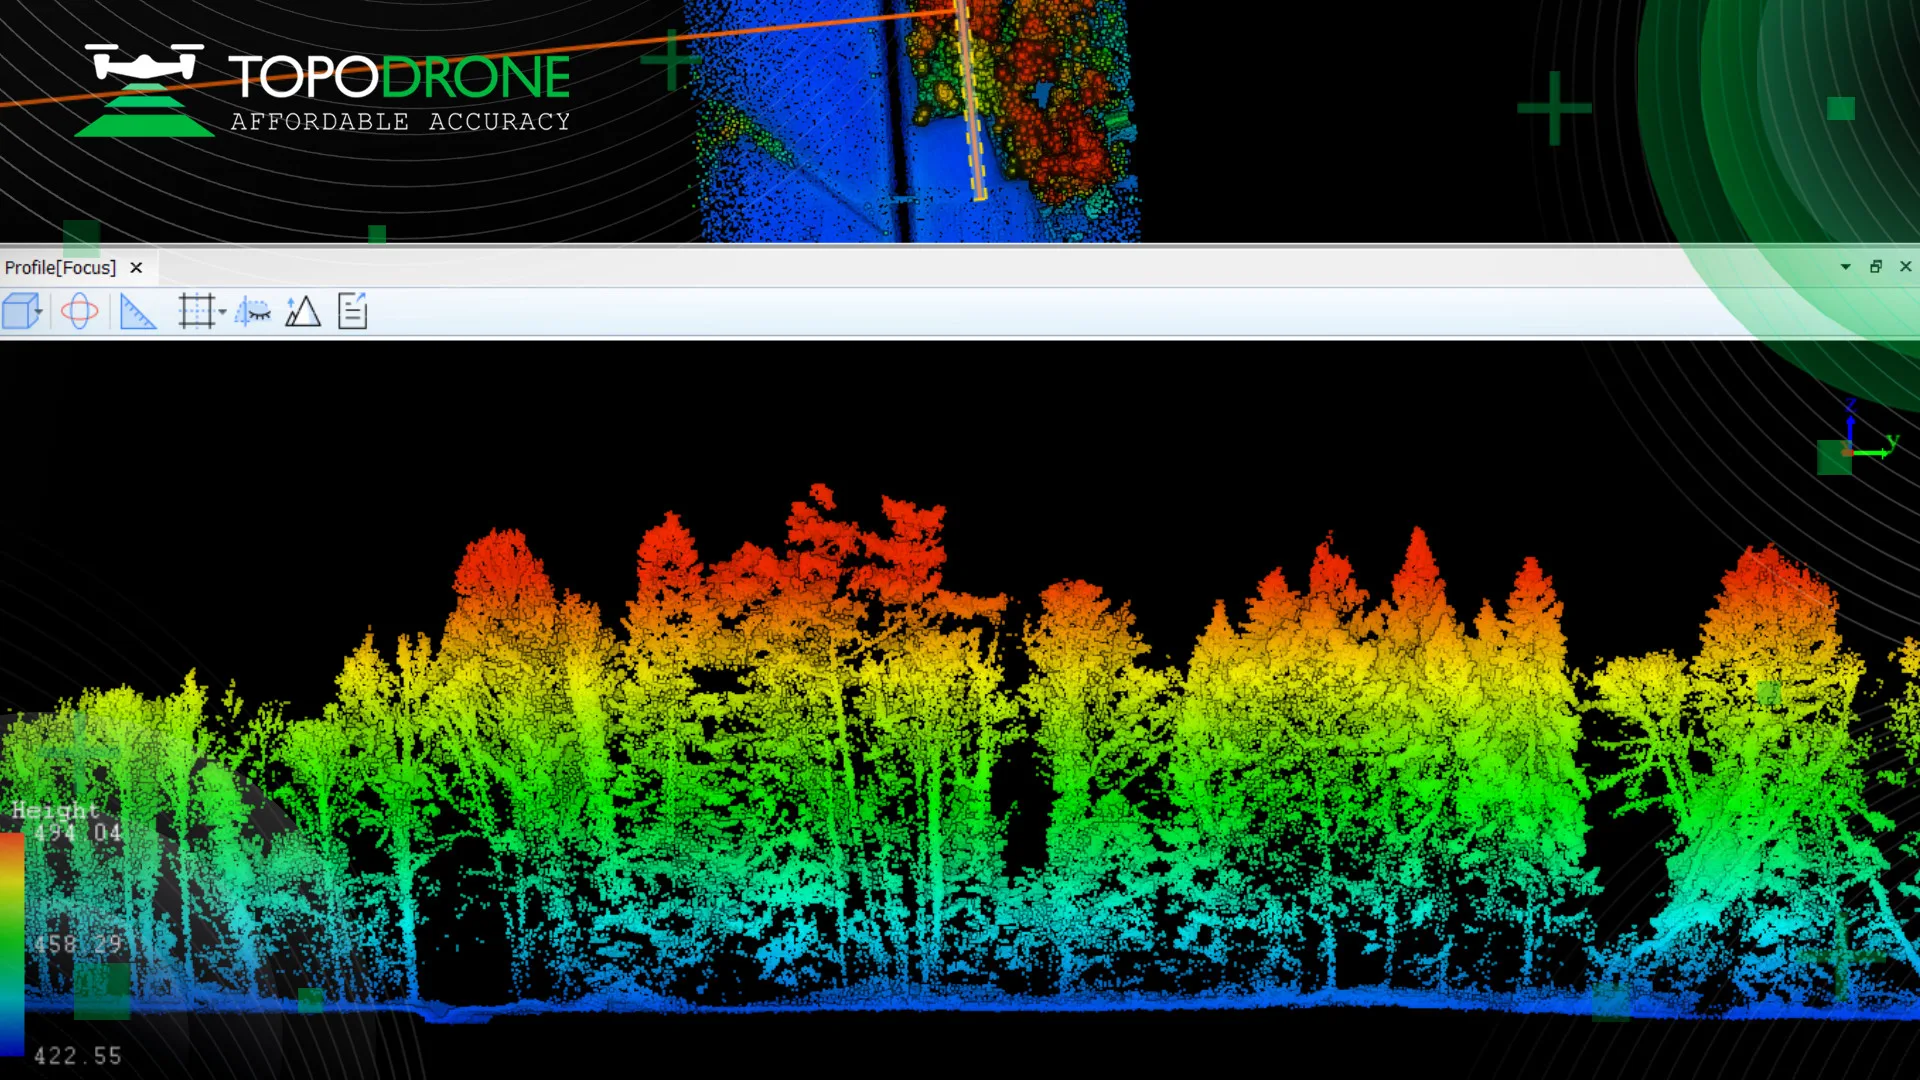Click the Height color scale bar
The width and height of the screenshot is (1920, 1080).
point(12,943)
